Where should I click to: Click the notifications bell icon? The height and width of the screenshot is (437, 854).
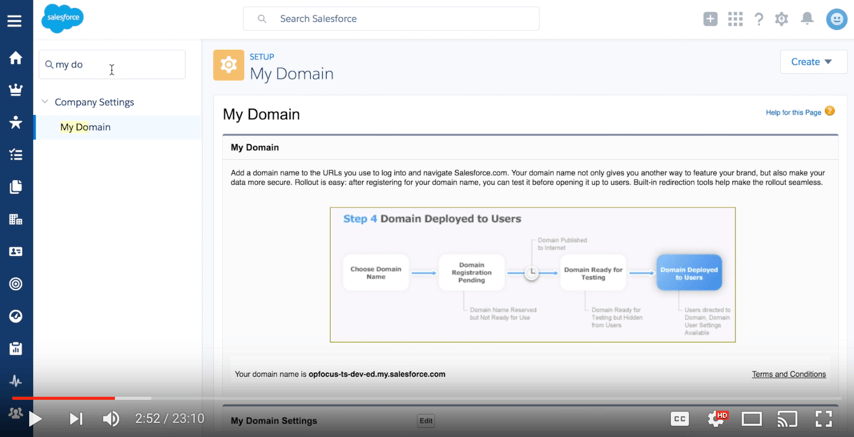pos(807,19)
